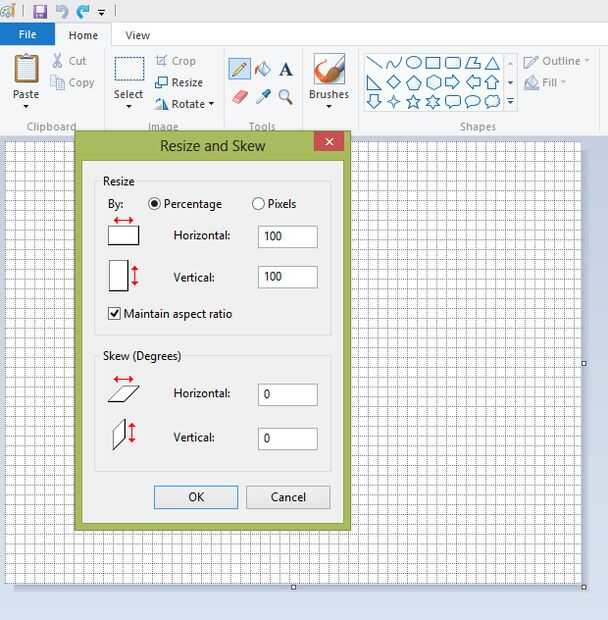Click the Skew Vertical input field
The width and height of the screenshot is (608, 620).
coord(287,439)
